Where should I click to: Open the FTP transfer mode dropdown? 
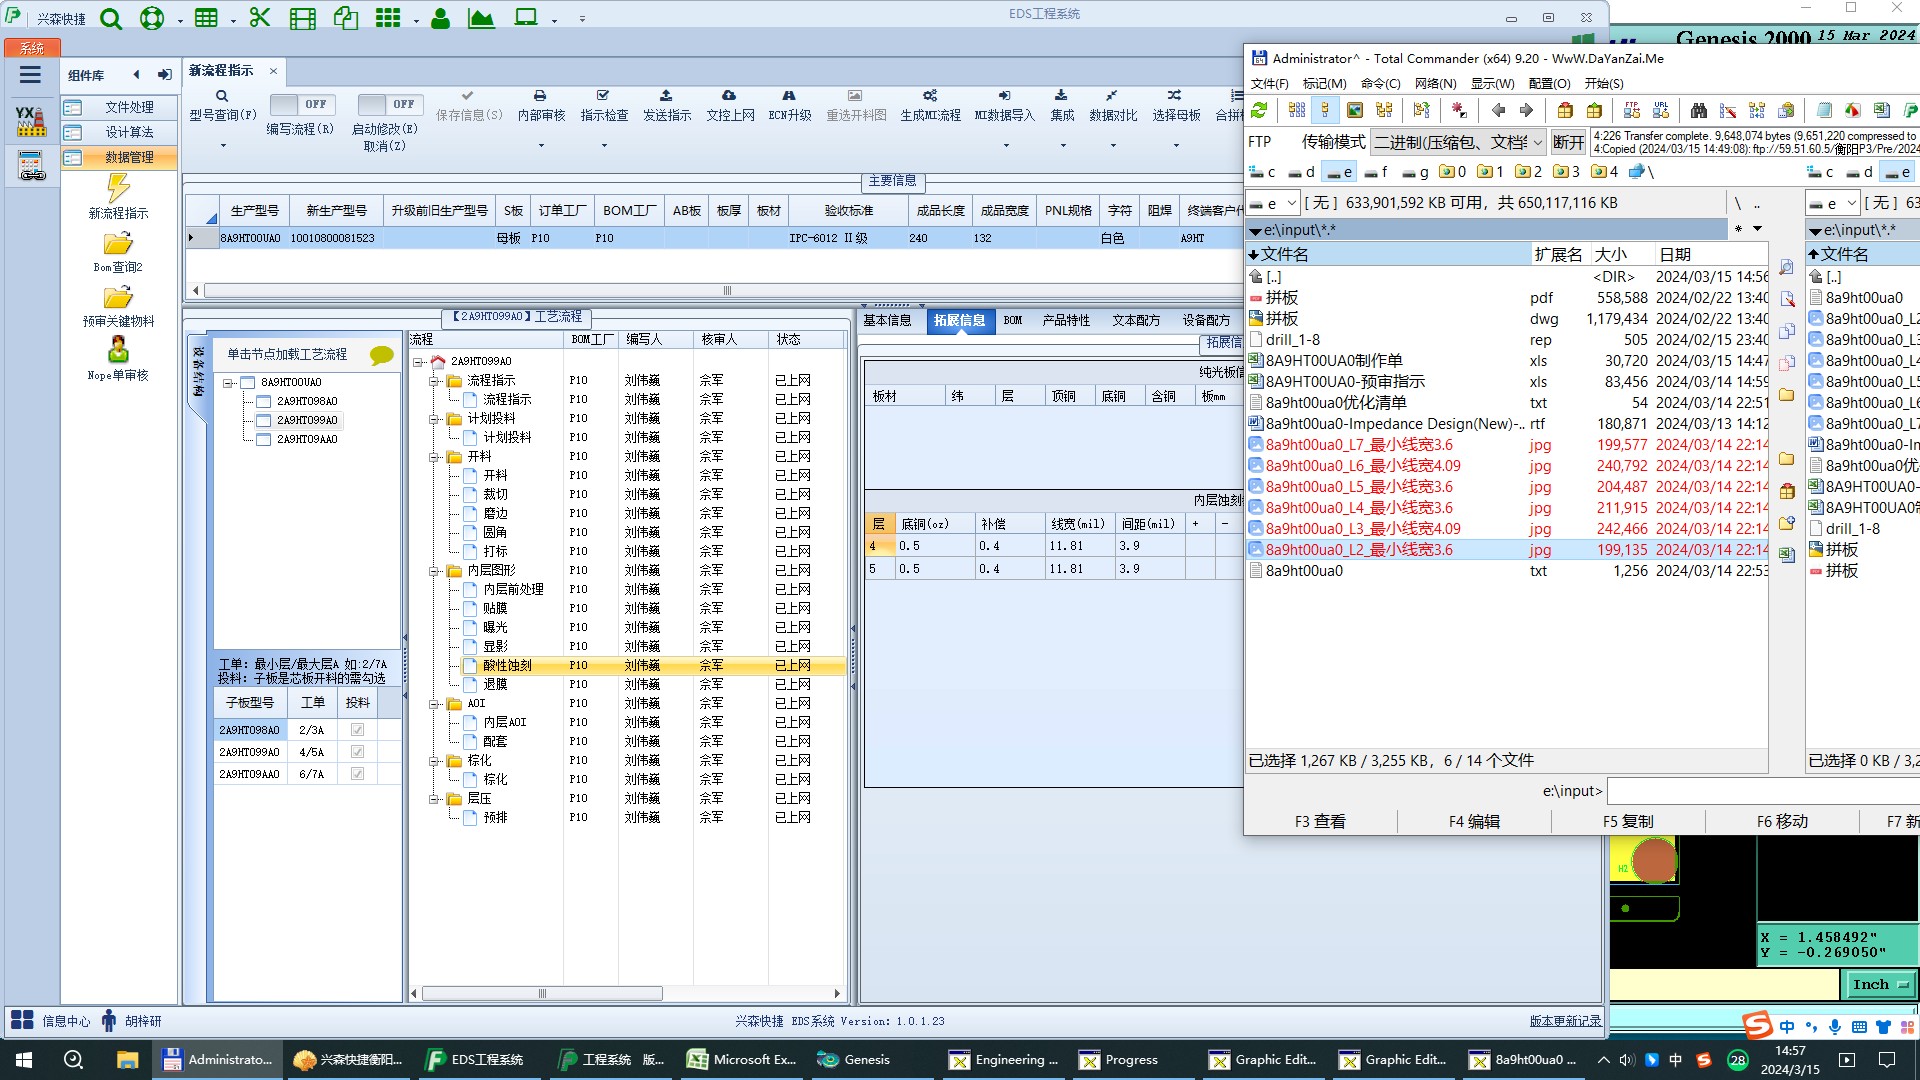1537,143
